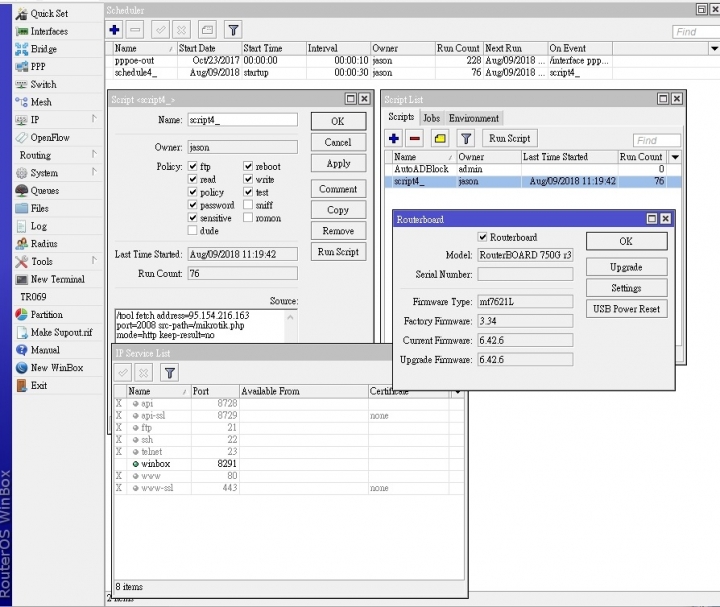Open TR069 menu item
Image resolution: width=720 pixels, height=607 pixels.
pyautogui.click(x=33, y=298)
